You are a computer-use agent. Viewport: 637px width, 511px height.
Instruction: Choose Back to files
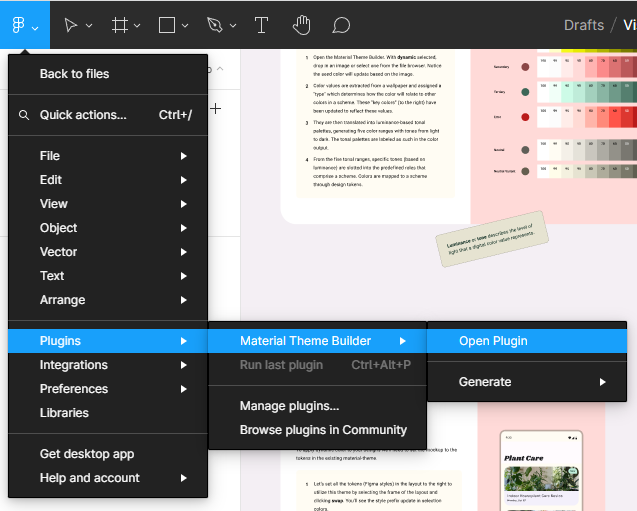pyautogui.click(x=108, y=74)
